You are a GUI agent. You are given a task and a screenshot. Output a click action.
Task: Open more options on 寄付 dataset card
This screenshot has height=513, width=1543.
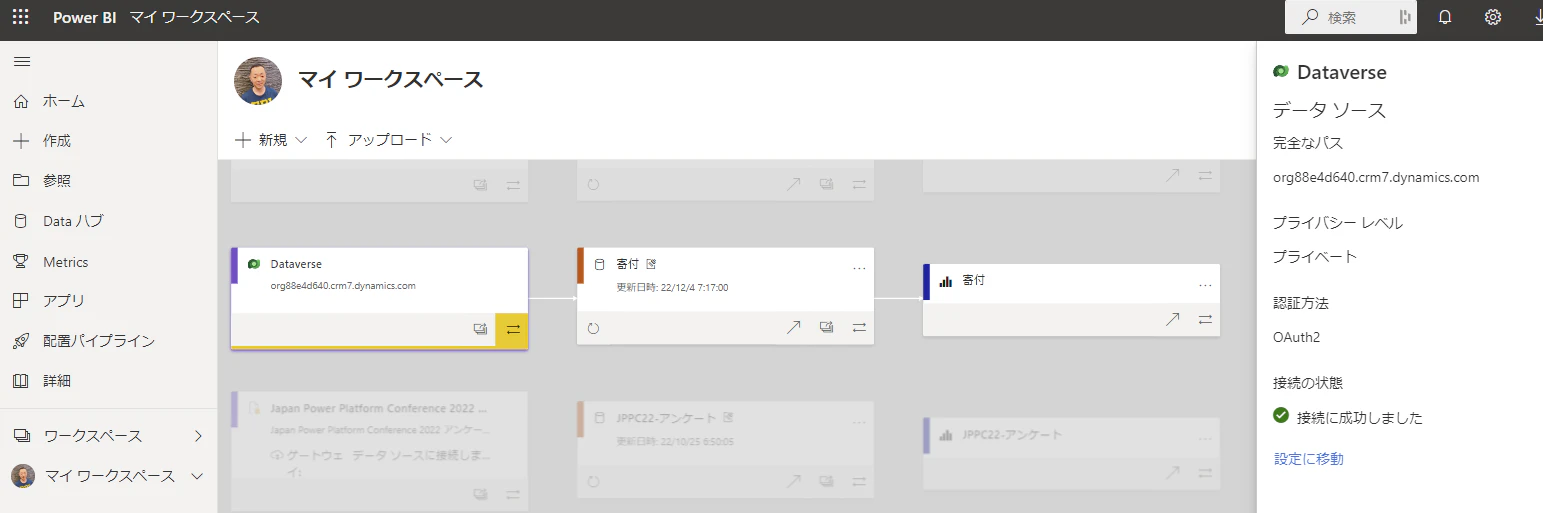[859, 268]
